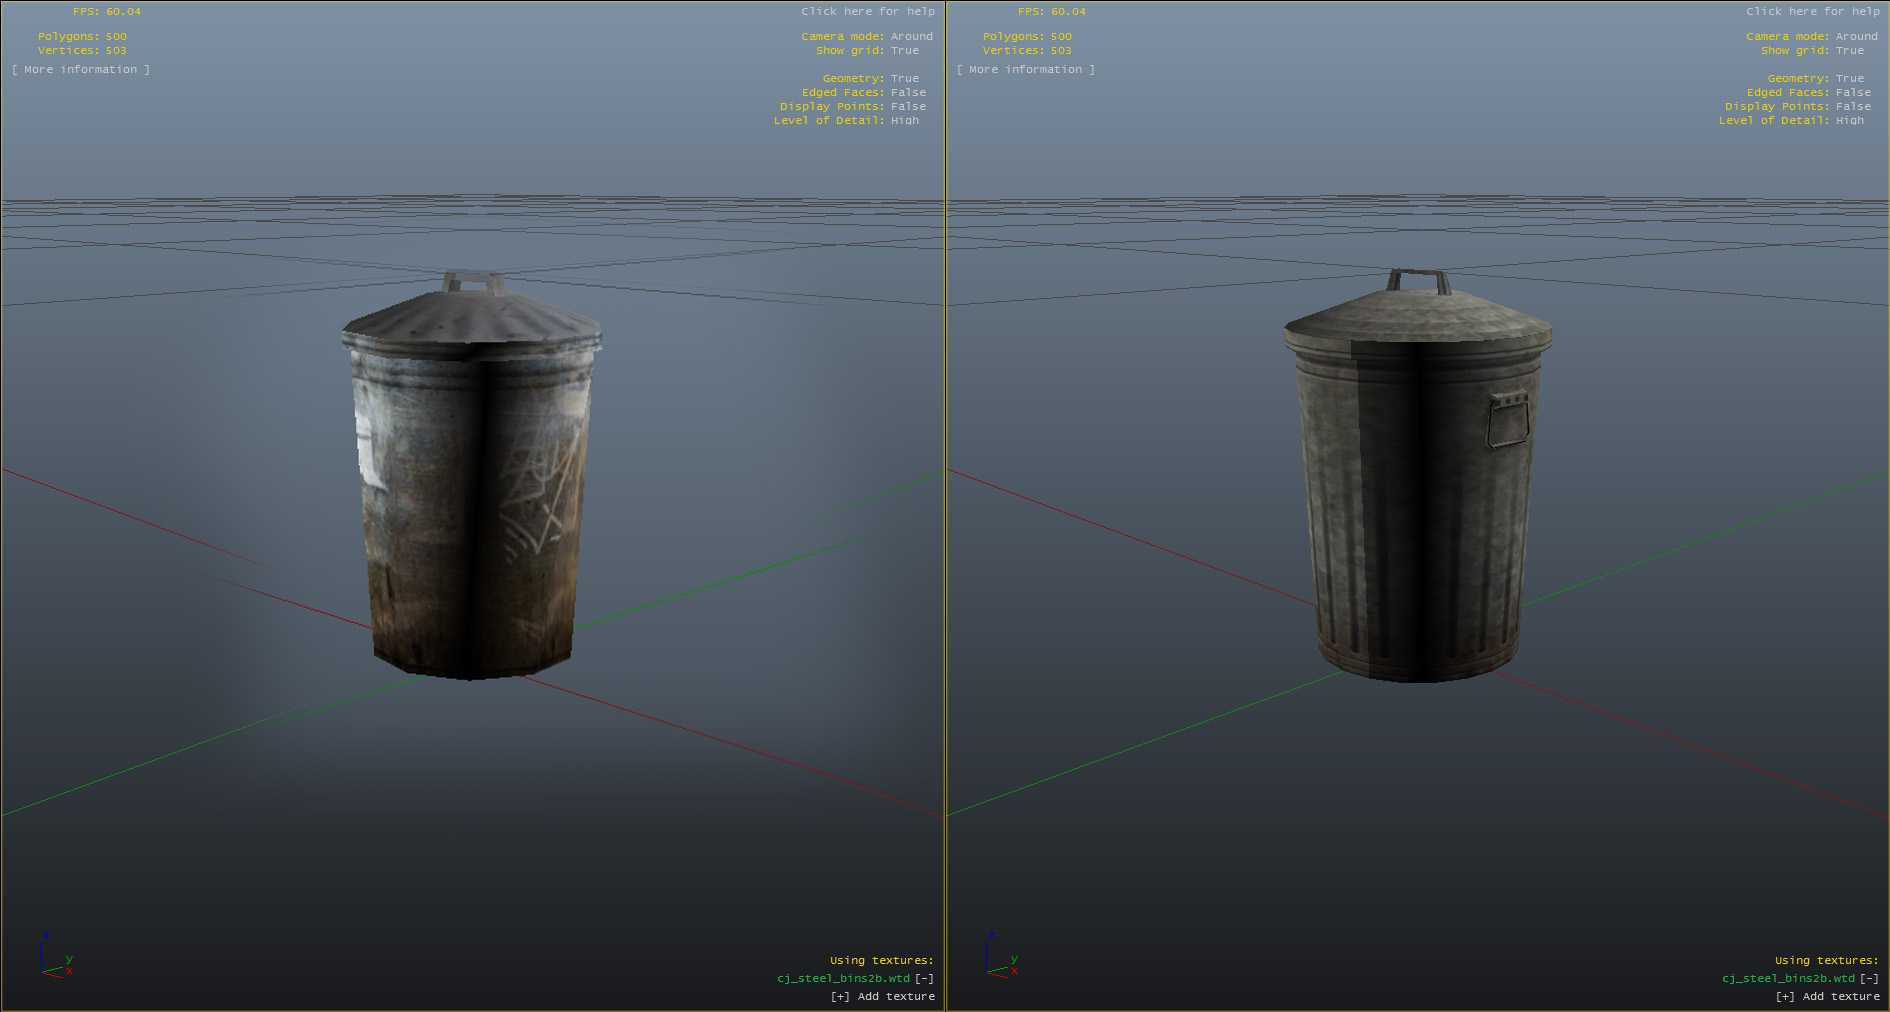Toggle Show grid value in left viewport
Image resolution: width=1890 pixels, height=1012 pixels.
(904, 51)
